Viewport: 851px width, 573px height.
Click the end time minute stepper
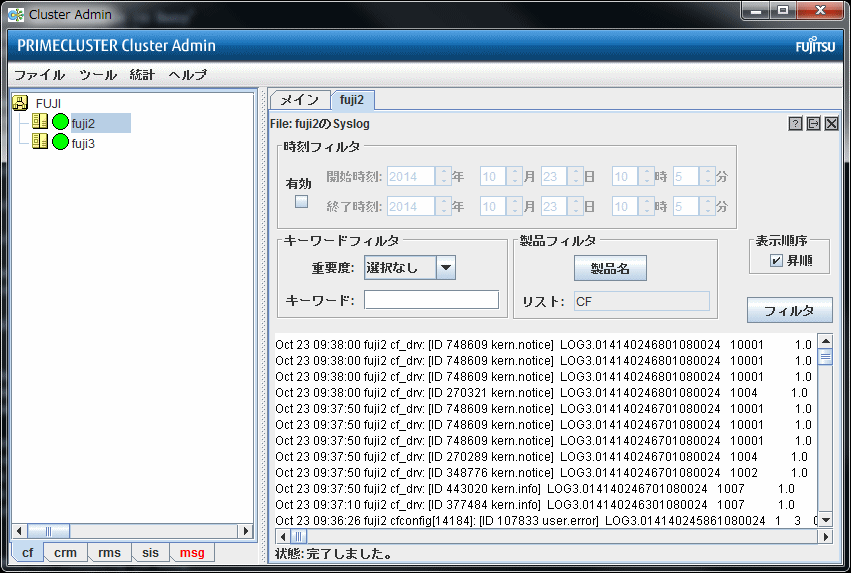pyautogui.click(x=707, y=206)
